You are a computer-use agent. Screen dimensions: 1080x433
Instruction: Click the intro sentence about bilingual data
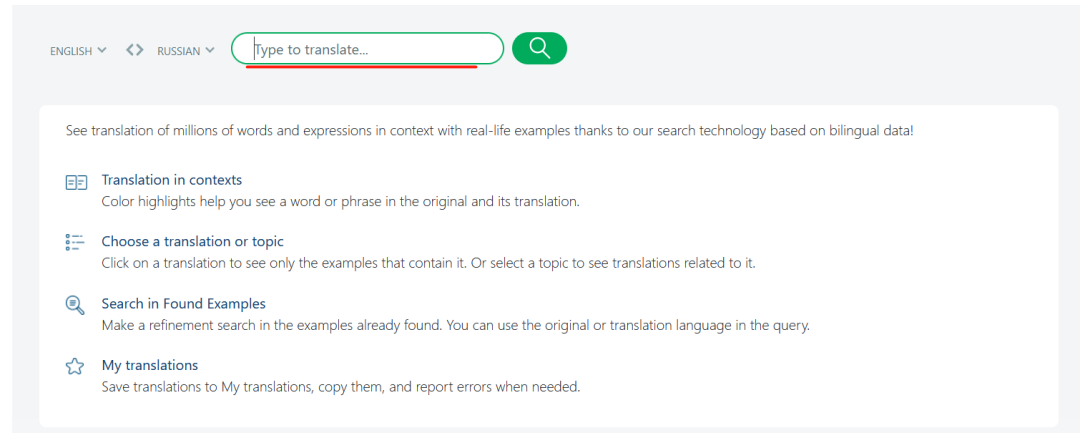(490, 130)
